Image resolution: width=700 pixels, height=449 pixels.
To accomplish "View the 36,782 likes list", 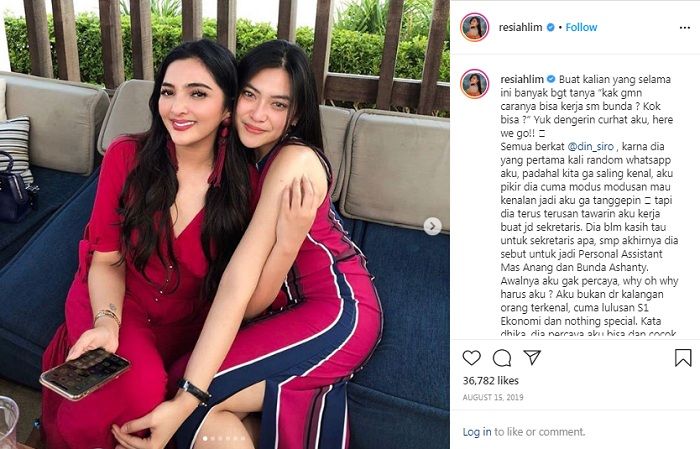I will pyautogui.click(x=491, y=381).
